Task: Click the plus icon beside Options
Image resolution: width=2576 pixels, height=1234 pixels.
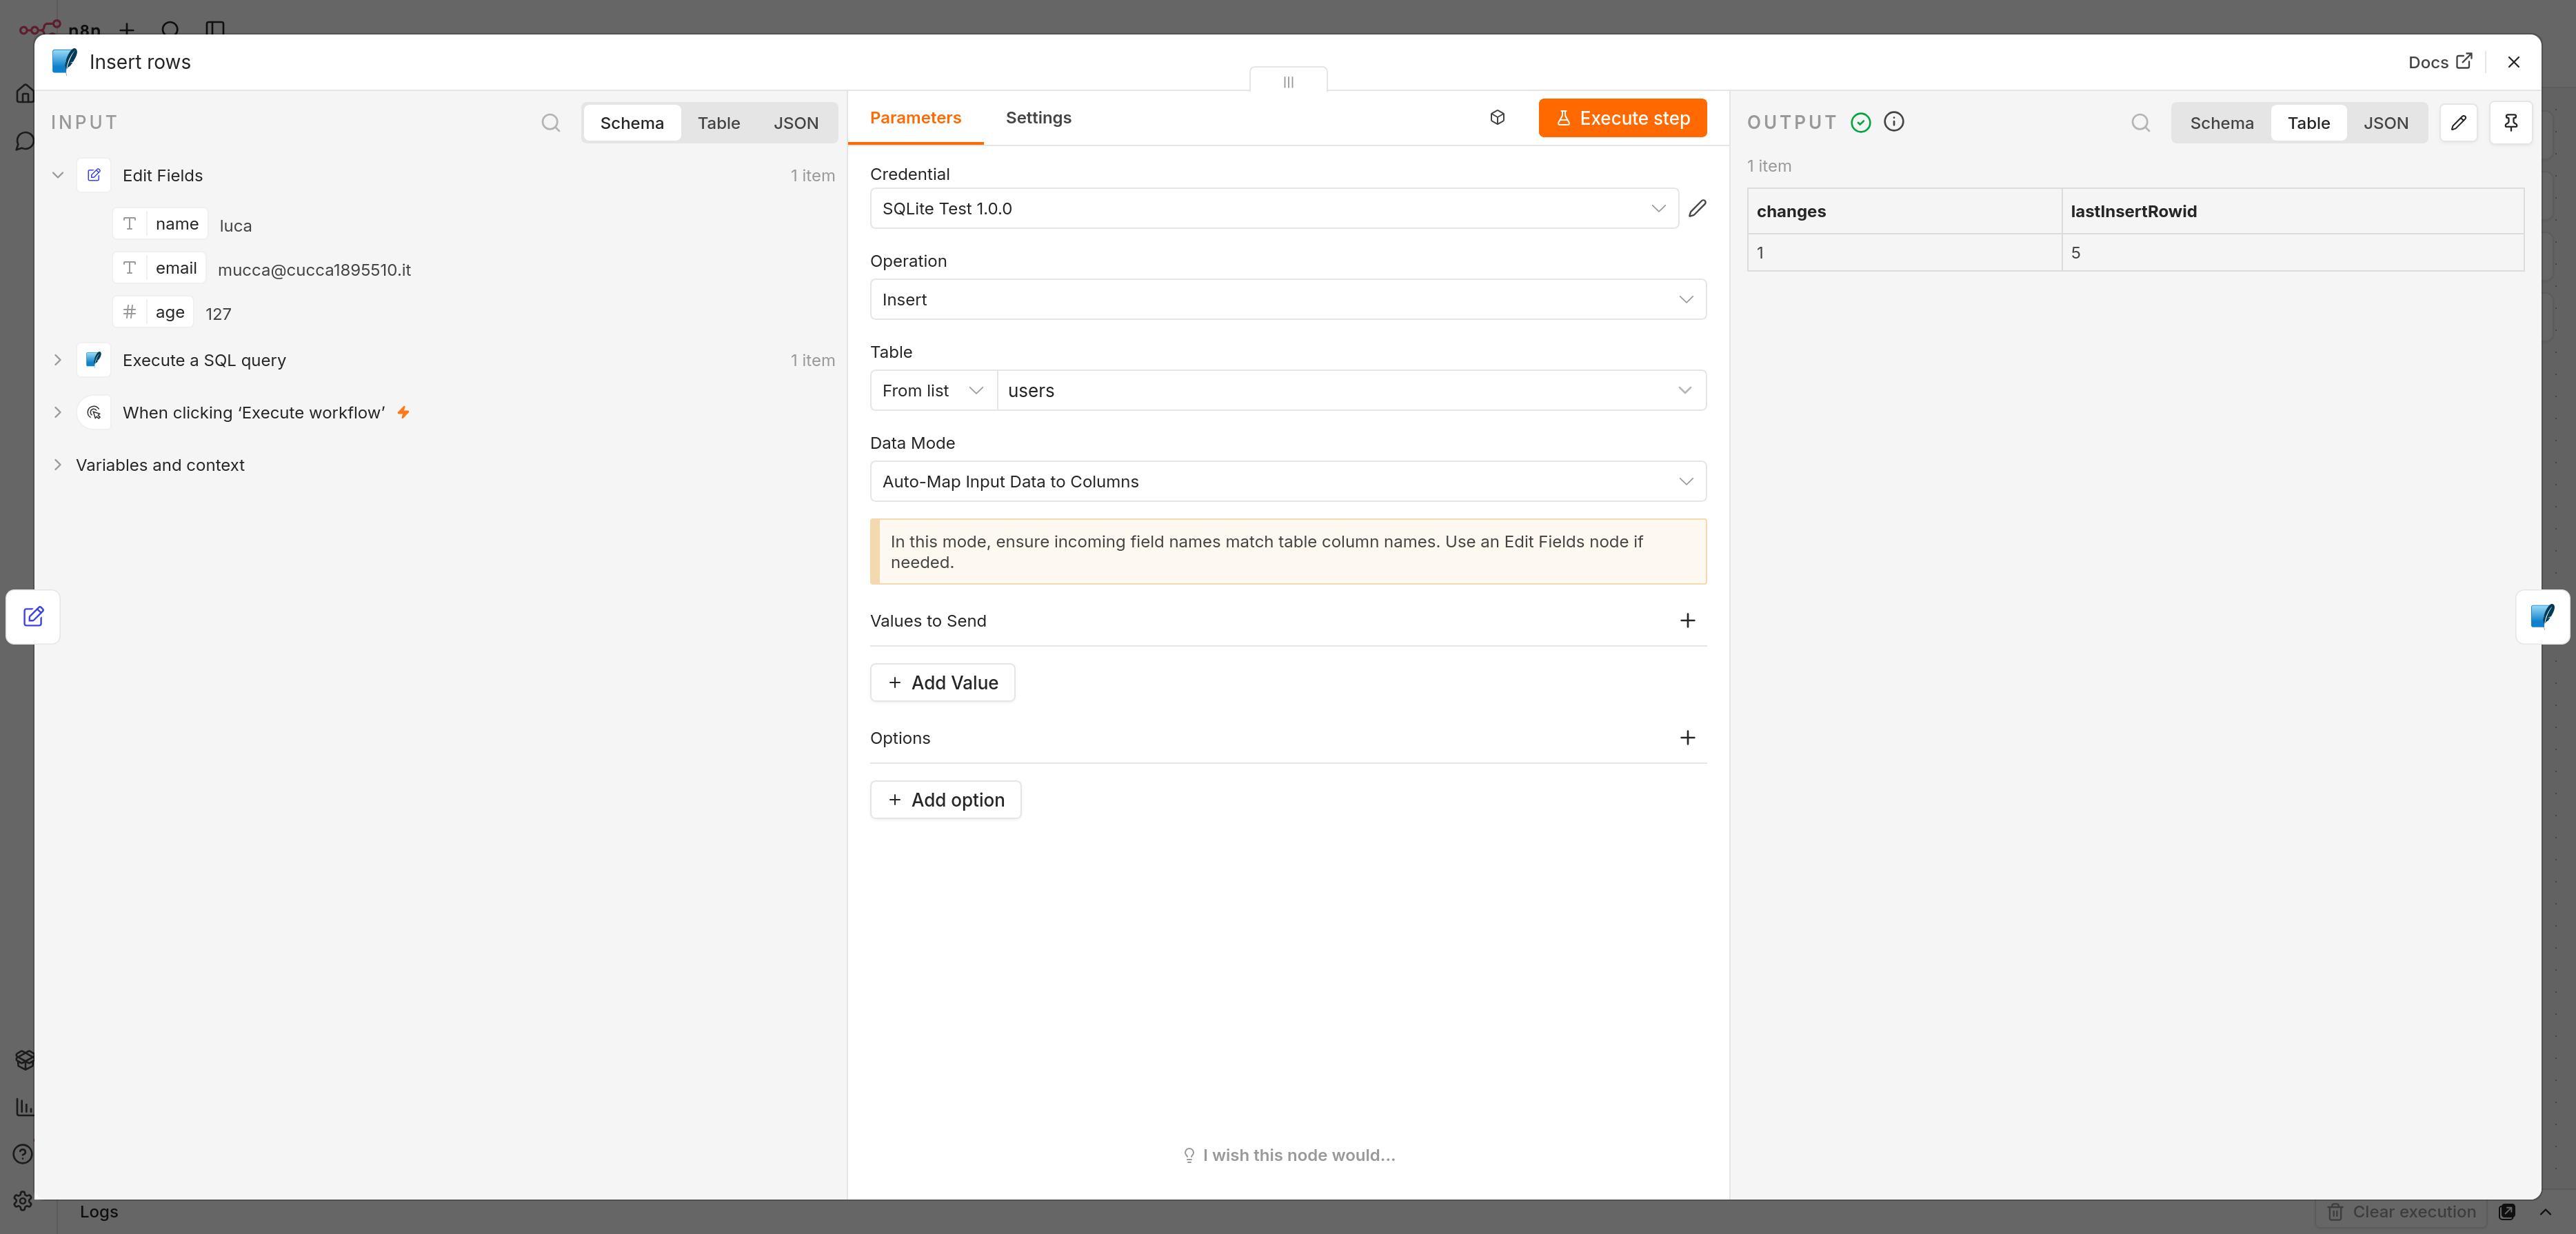Action: [1687, 737]
